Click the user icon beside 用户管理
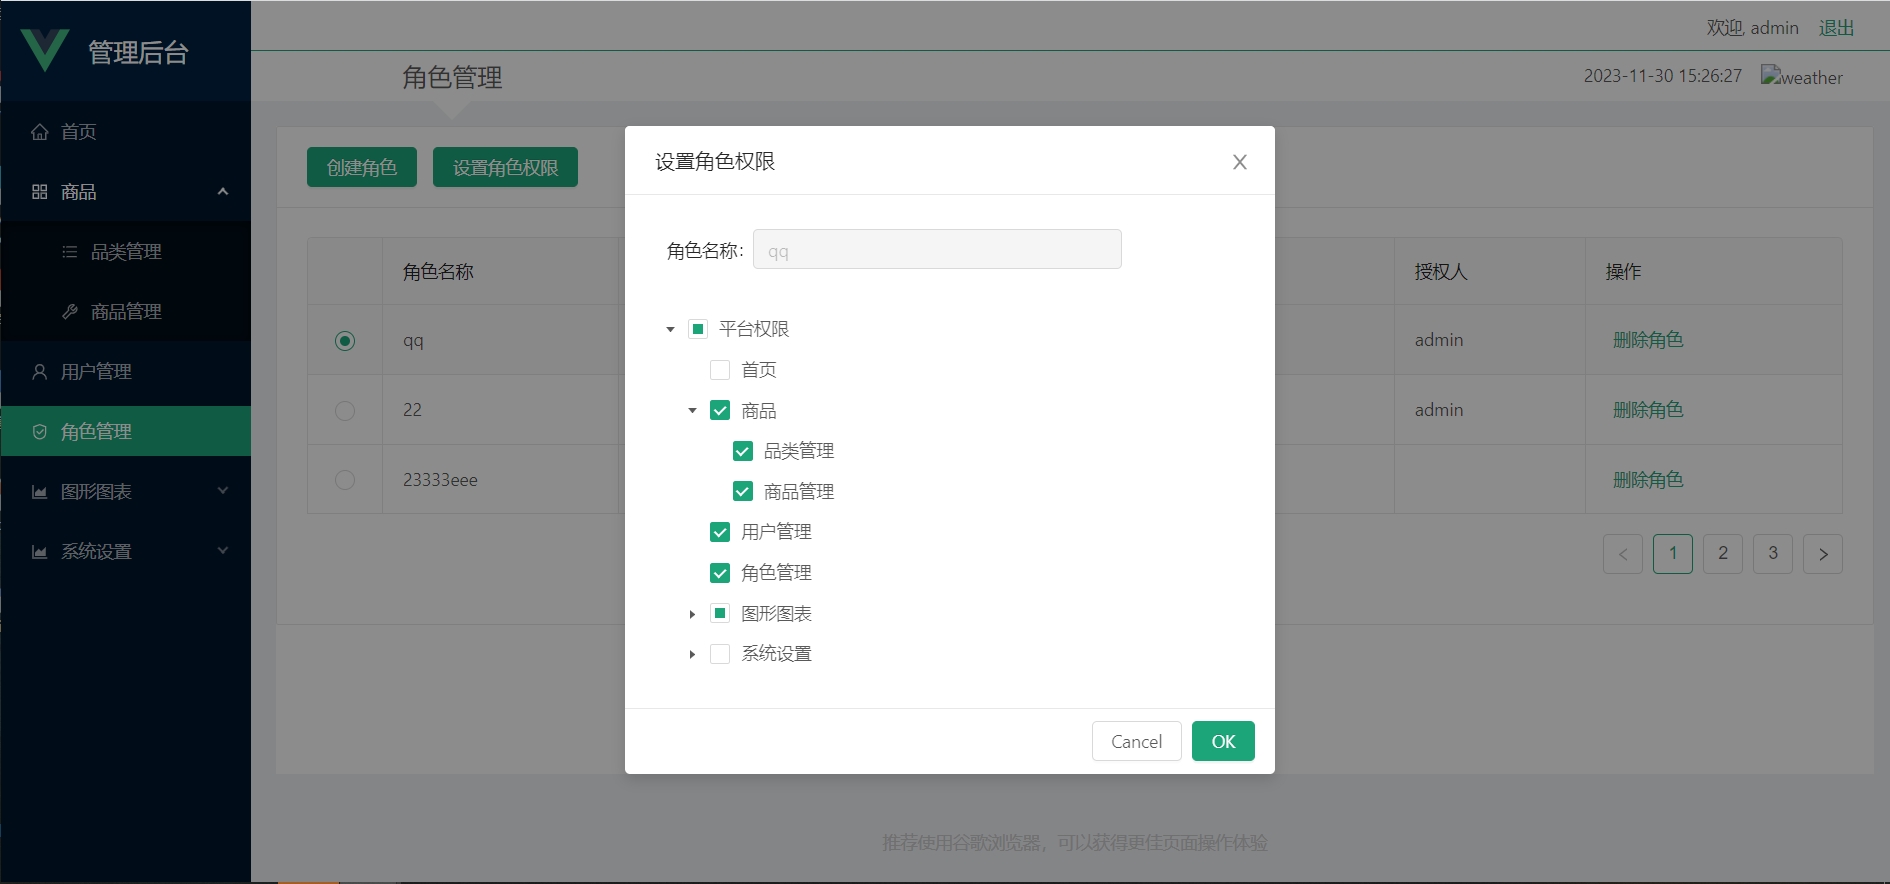 pos(40,372)
